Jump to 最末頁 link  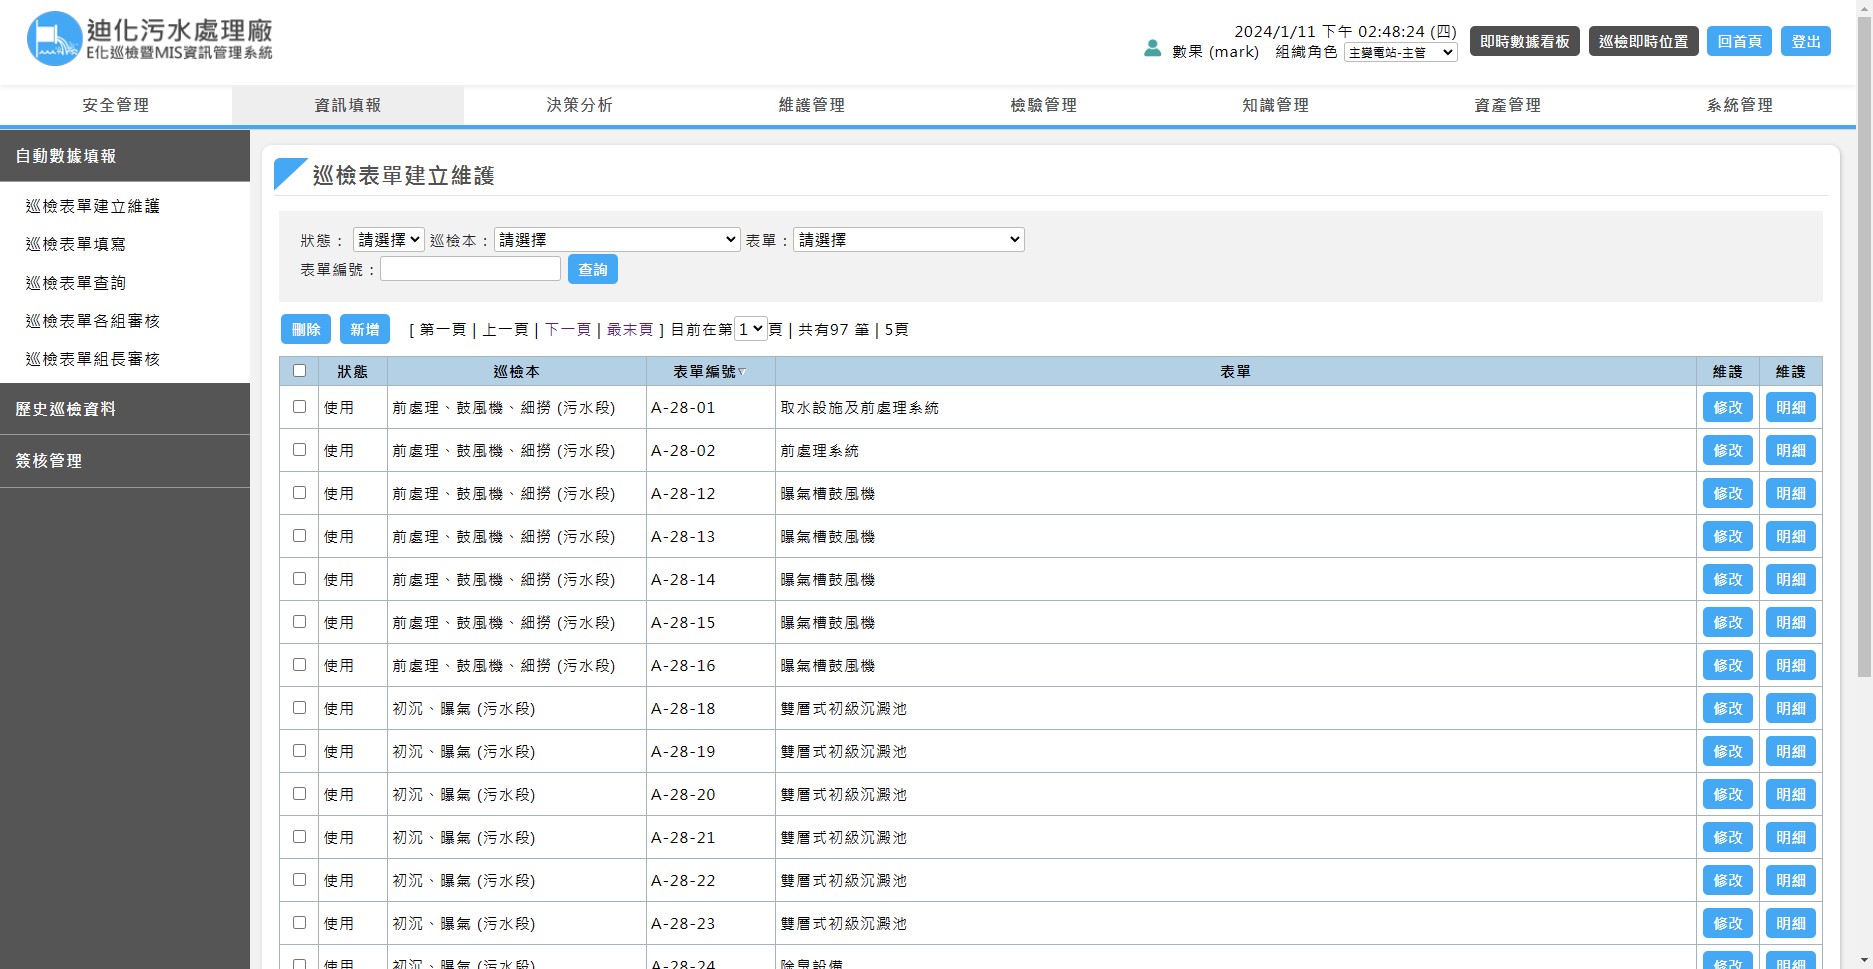point(630,329)
